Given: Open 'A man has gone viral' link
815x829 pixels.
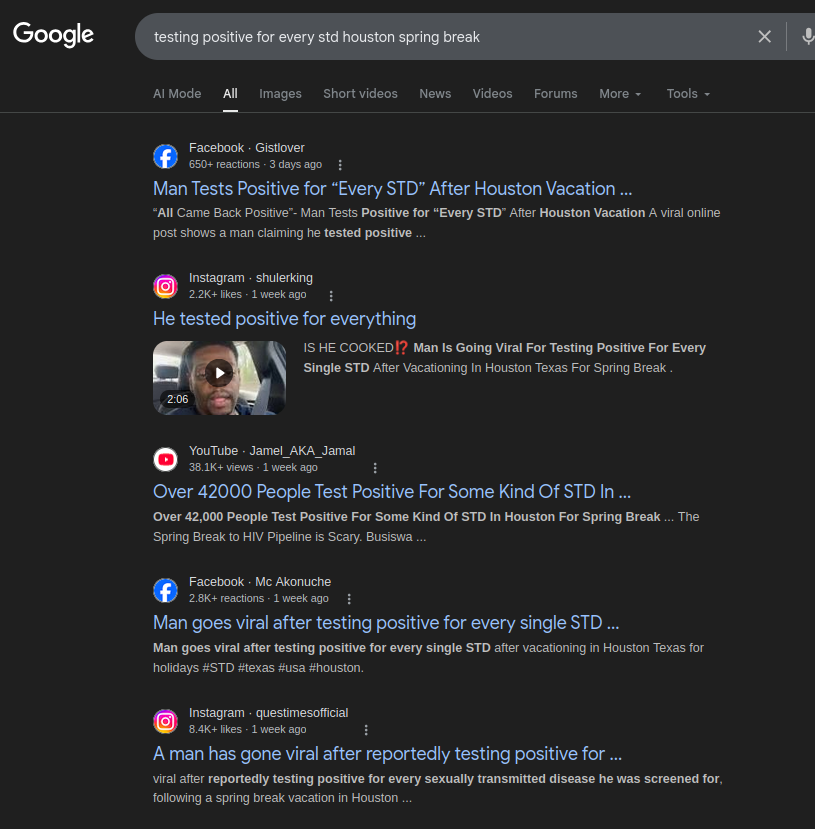Looking at the screenshot, I should (387, 754).
